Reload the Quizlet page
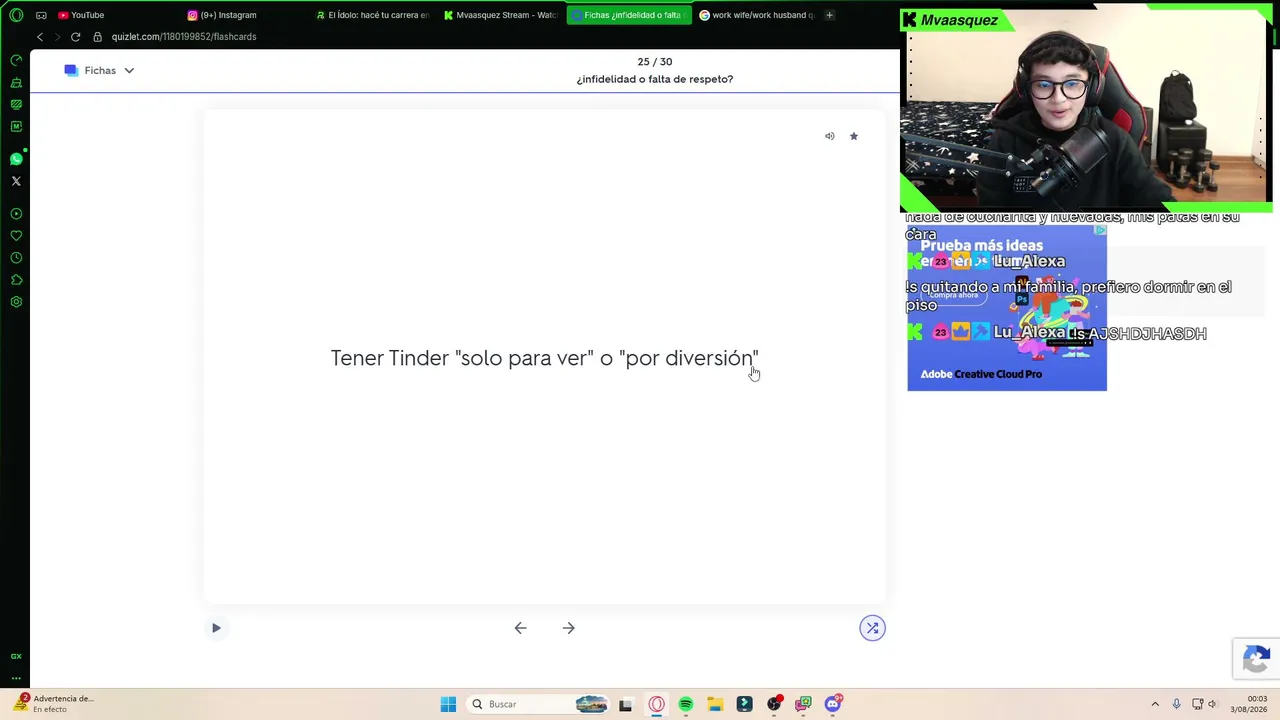Screen dimensions: 1280x720 tap(75, 37)
